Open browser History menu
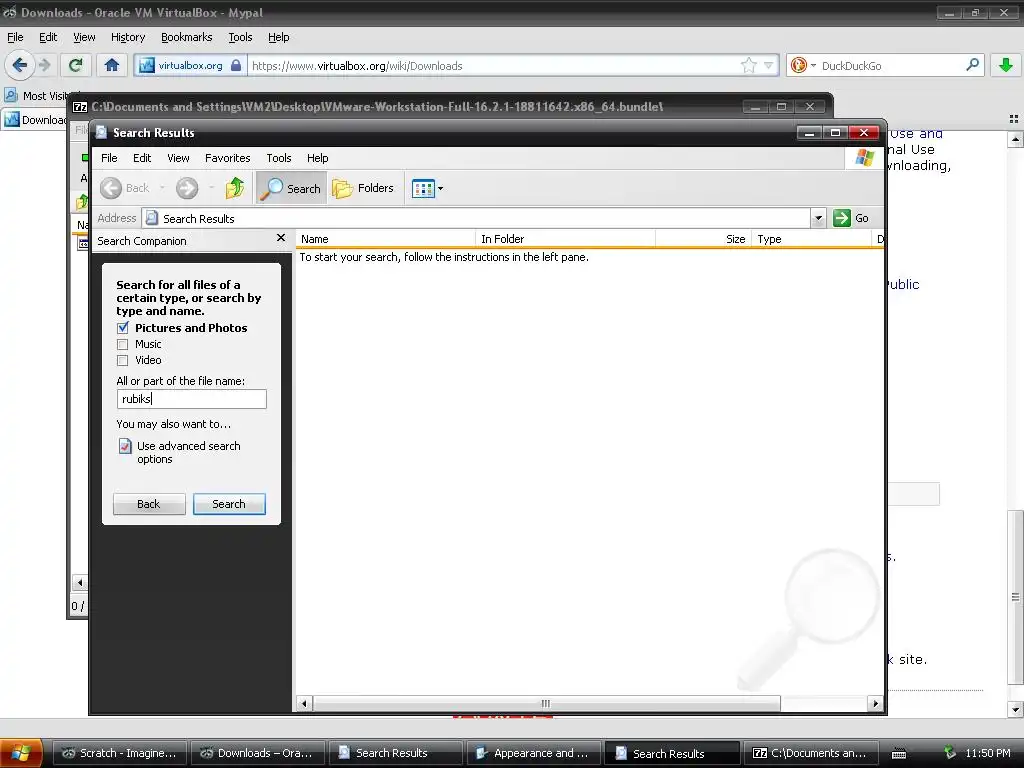The width and height of the screenshot is (1024, 768). [x=128, y=37]
